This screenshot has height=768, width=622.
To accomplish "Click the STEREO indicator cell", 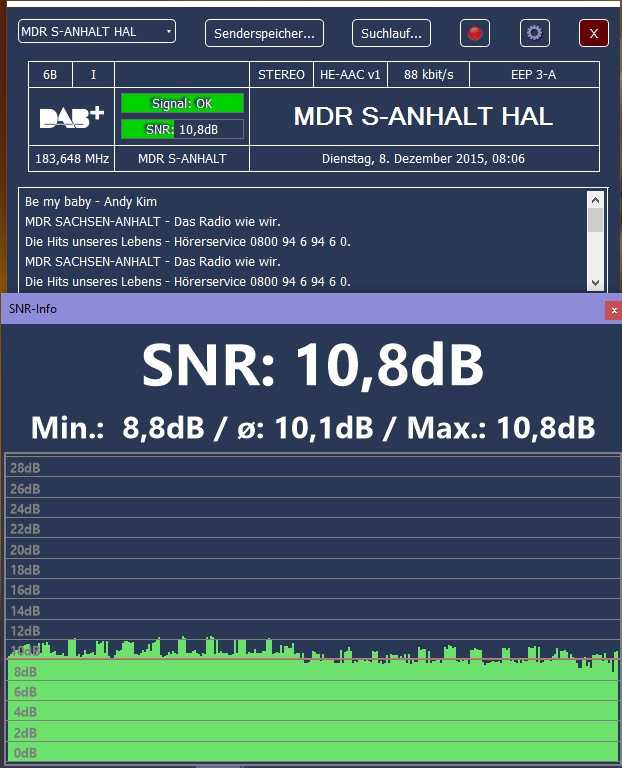I will (x=281, y=75).
